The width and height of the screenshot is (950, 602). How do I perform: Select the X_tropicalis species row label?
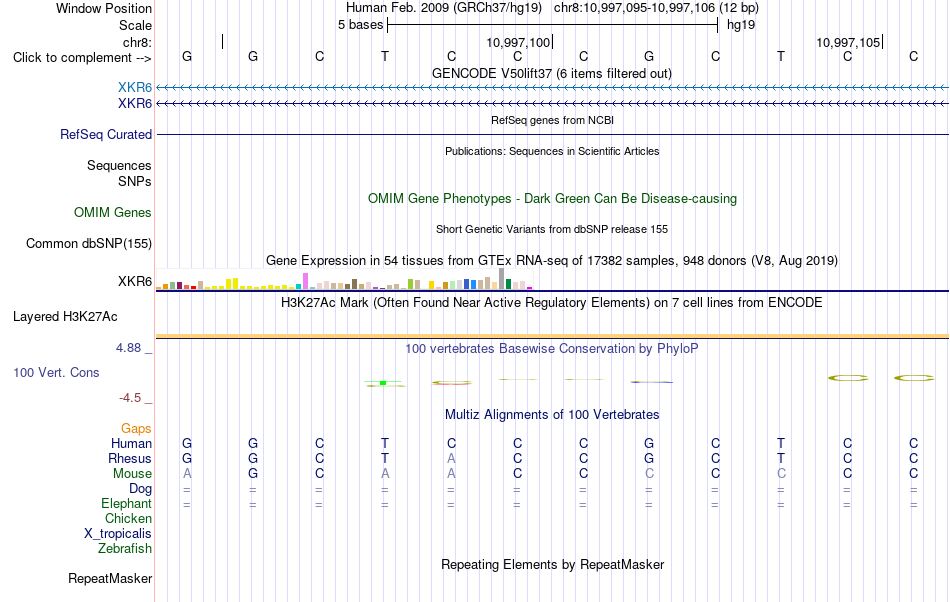click(x=118, y=534)
